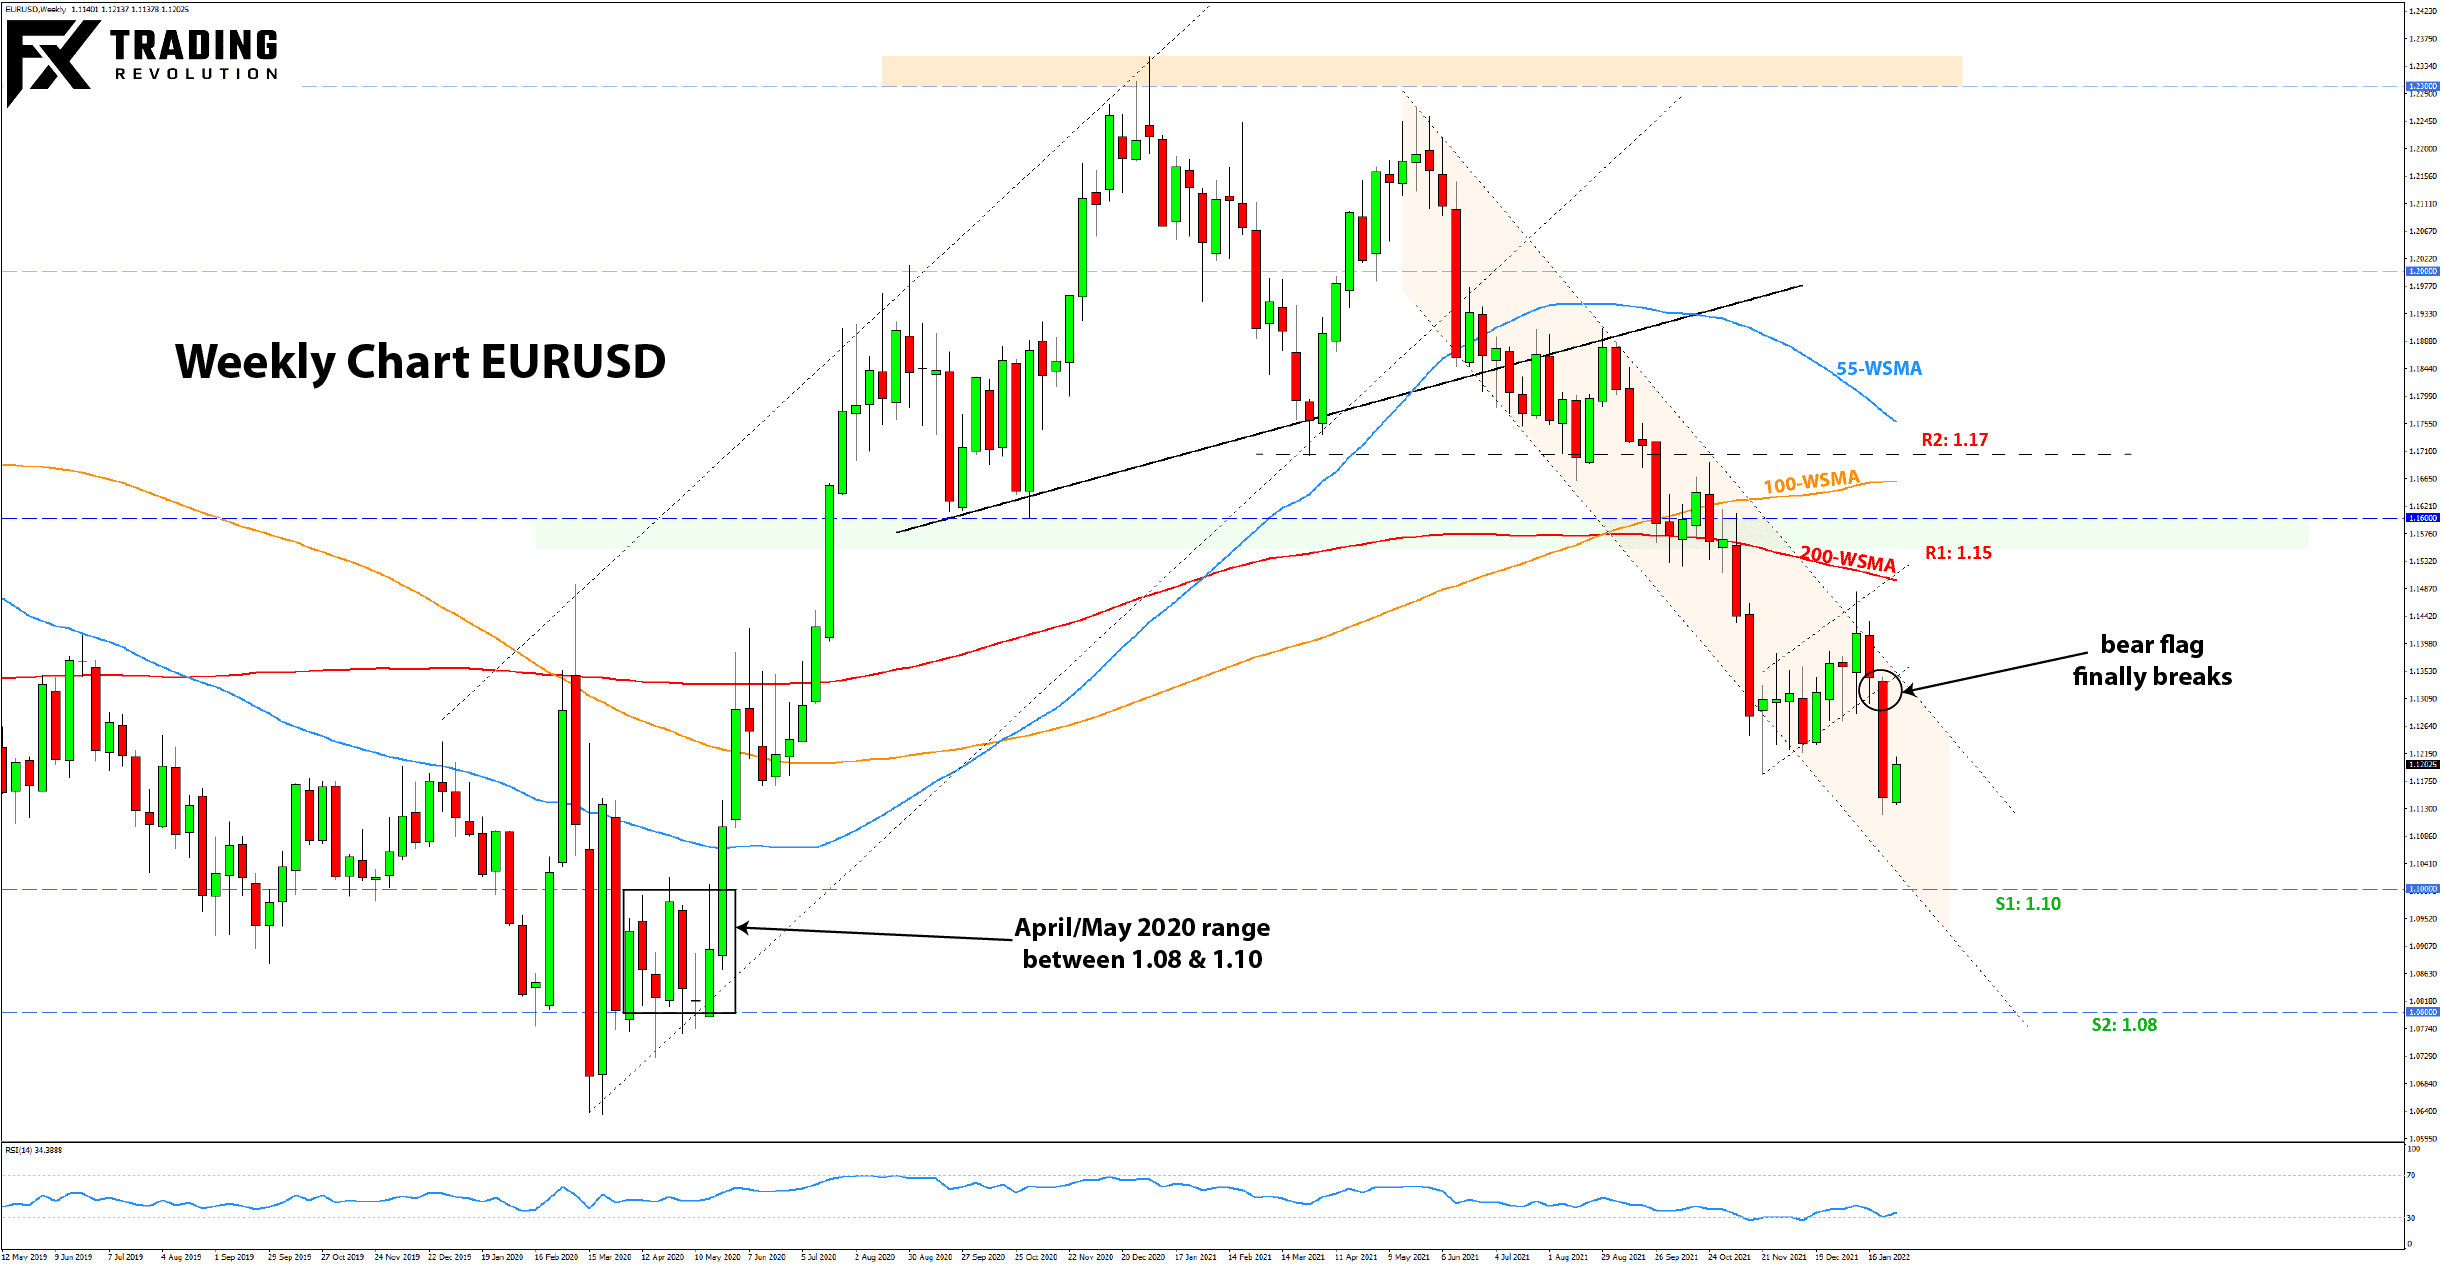Click the '10 May 2020' date axis label
This screenshot has height=1267, width=2443.
(717, 1257)
